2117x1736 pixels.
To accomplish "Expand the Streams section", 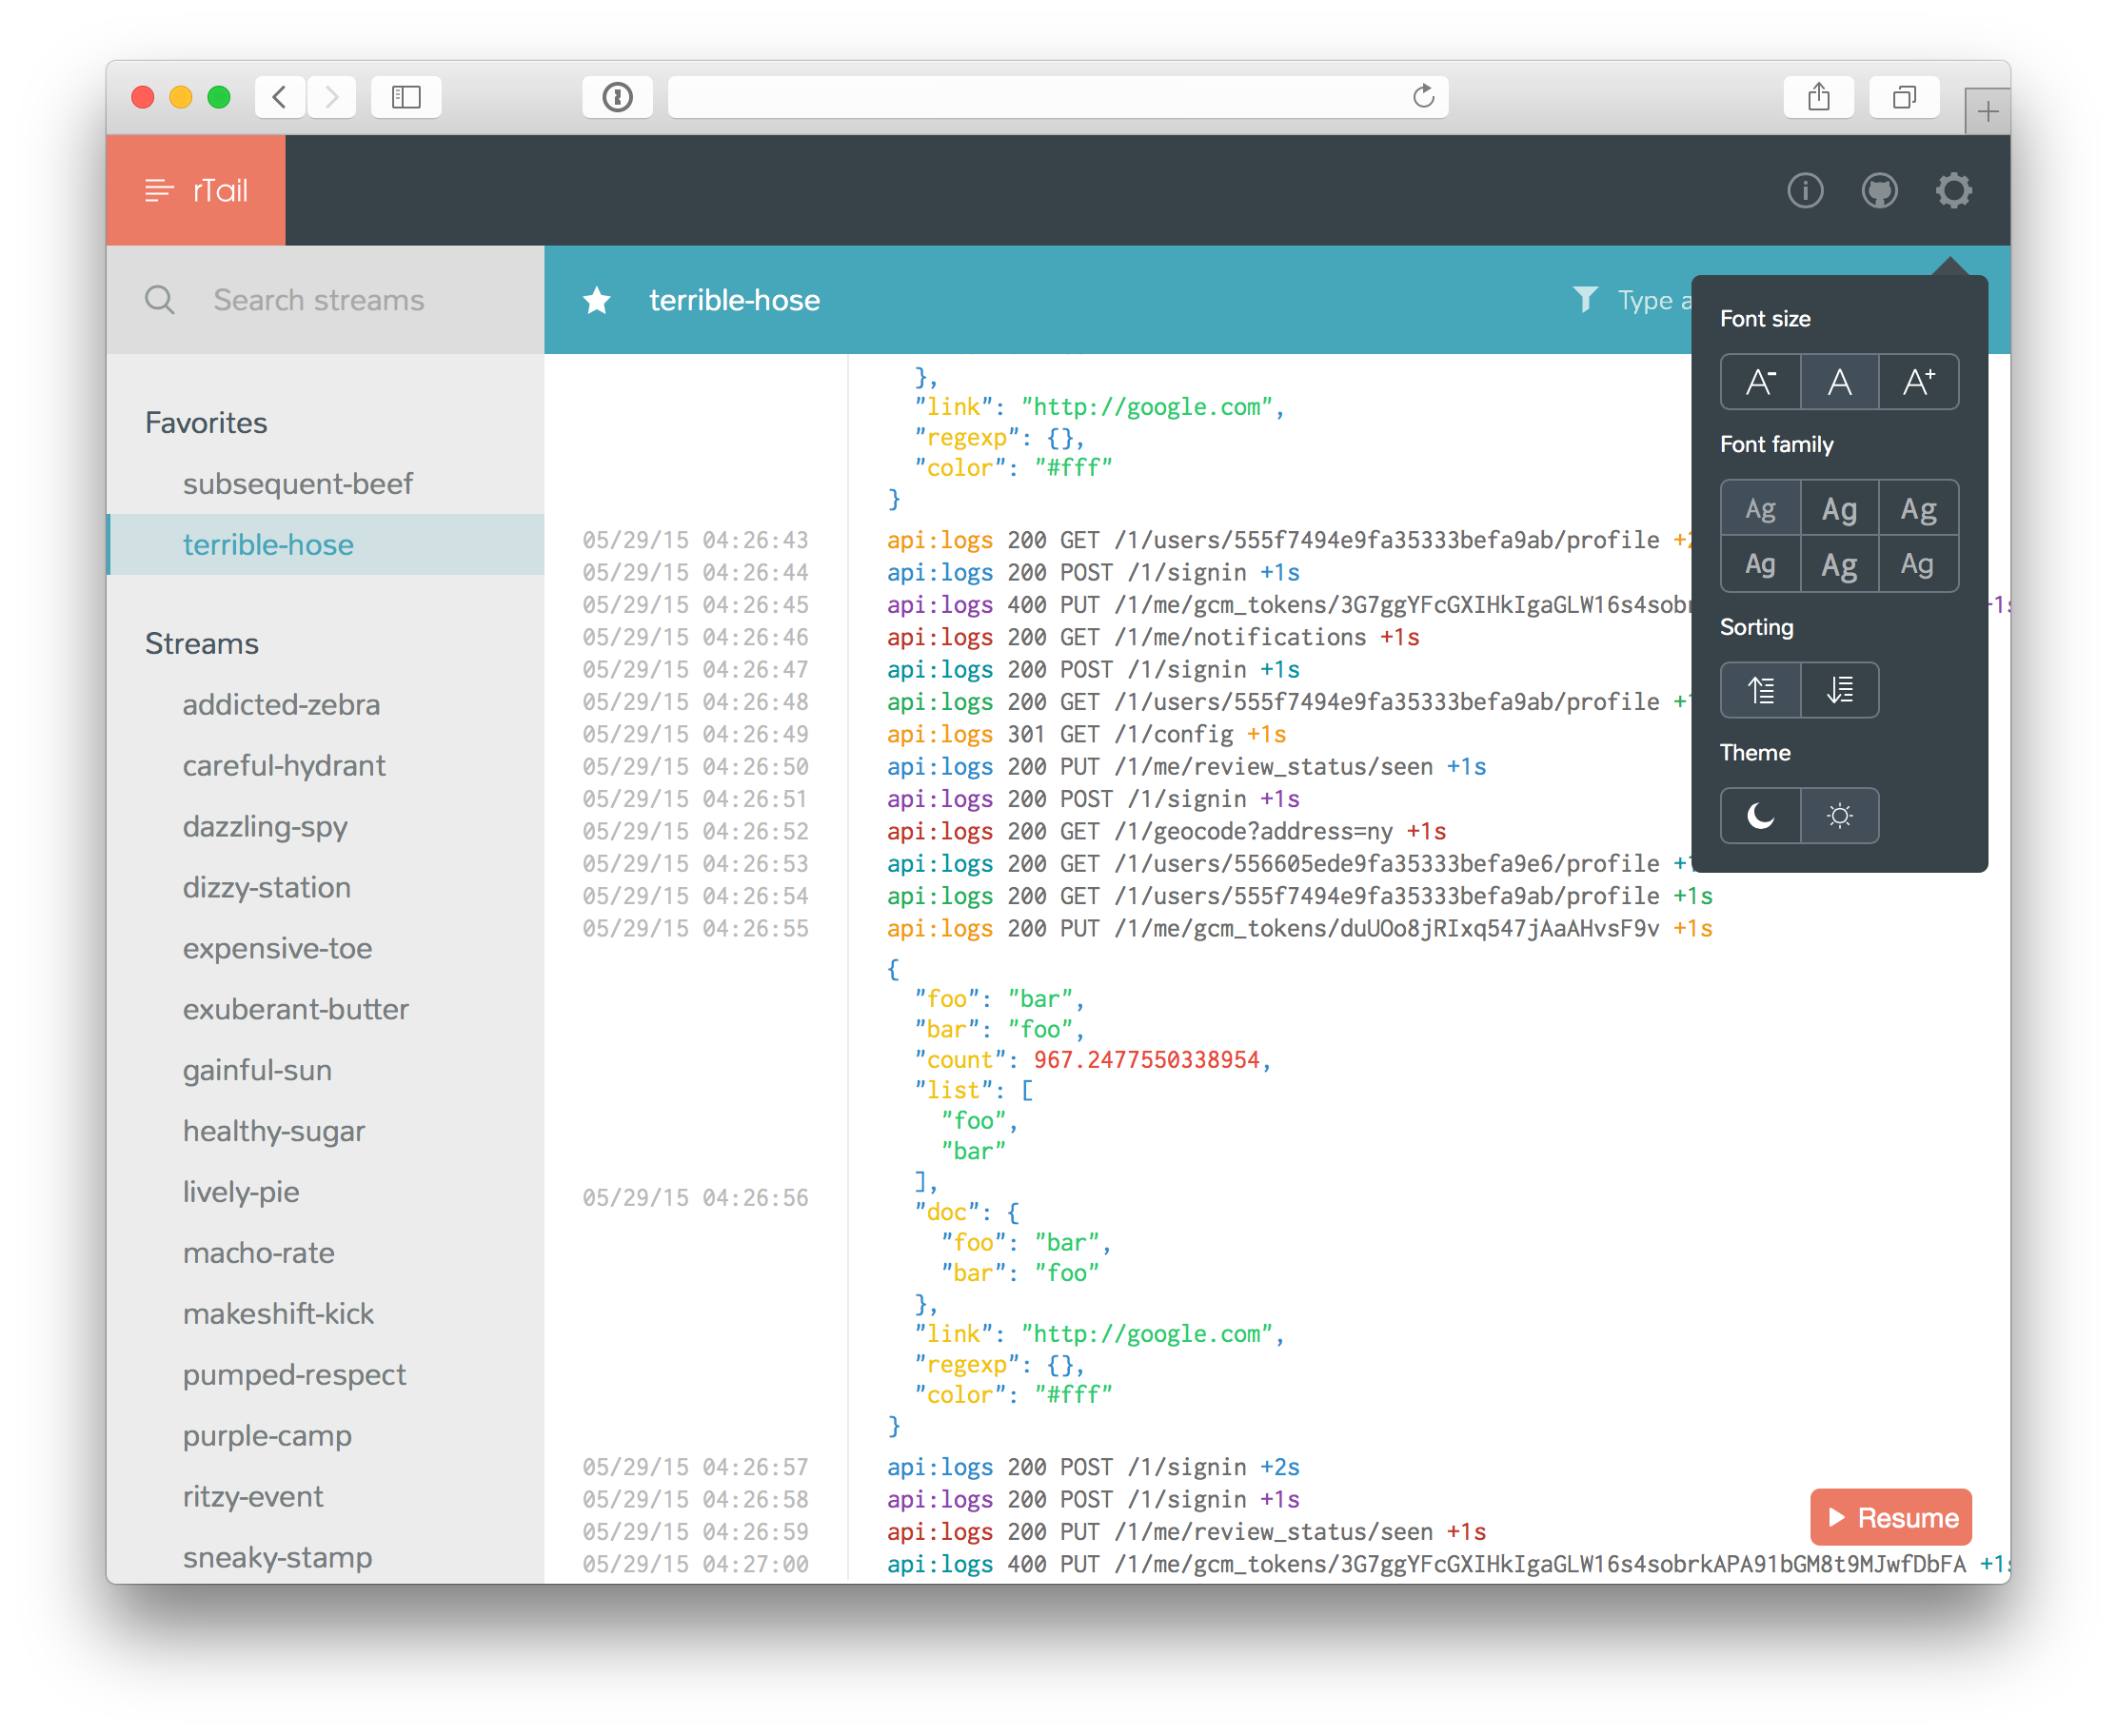I will point(197,641).
